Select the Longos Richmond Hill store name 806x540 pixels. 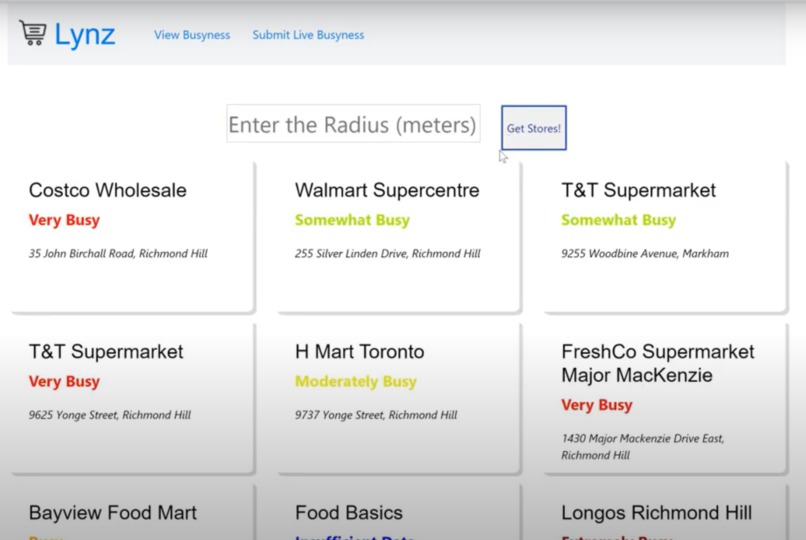(x=656, y=513)
